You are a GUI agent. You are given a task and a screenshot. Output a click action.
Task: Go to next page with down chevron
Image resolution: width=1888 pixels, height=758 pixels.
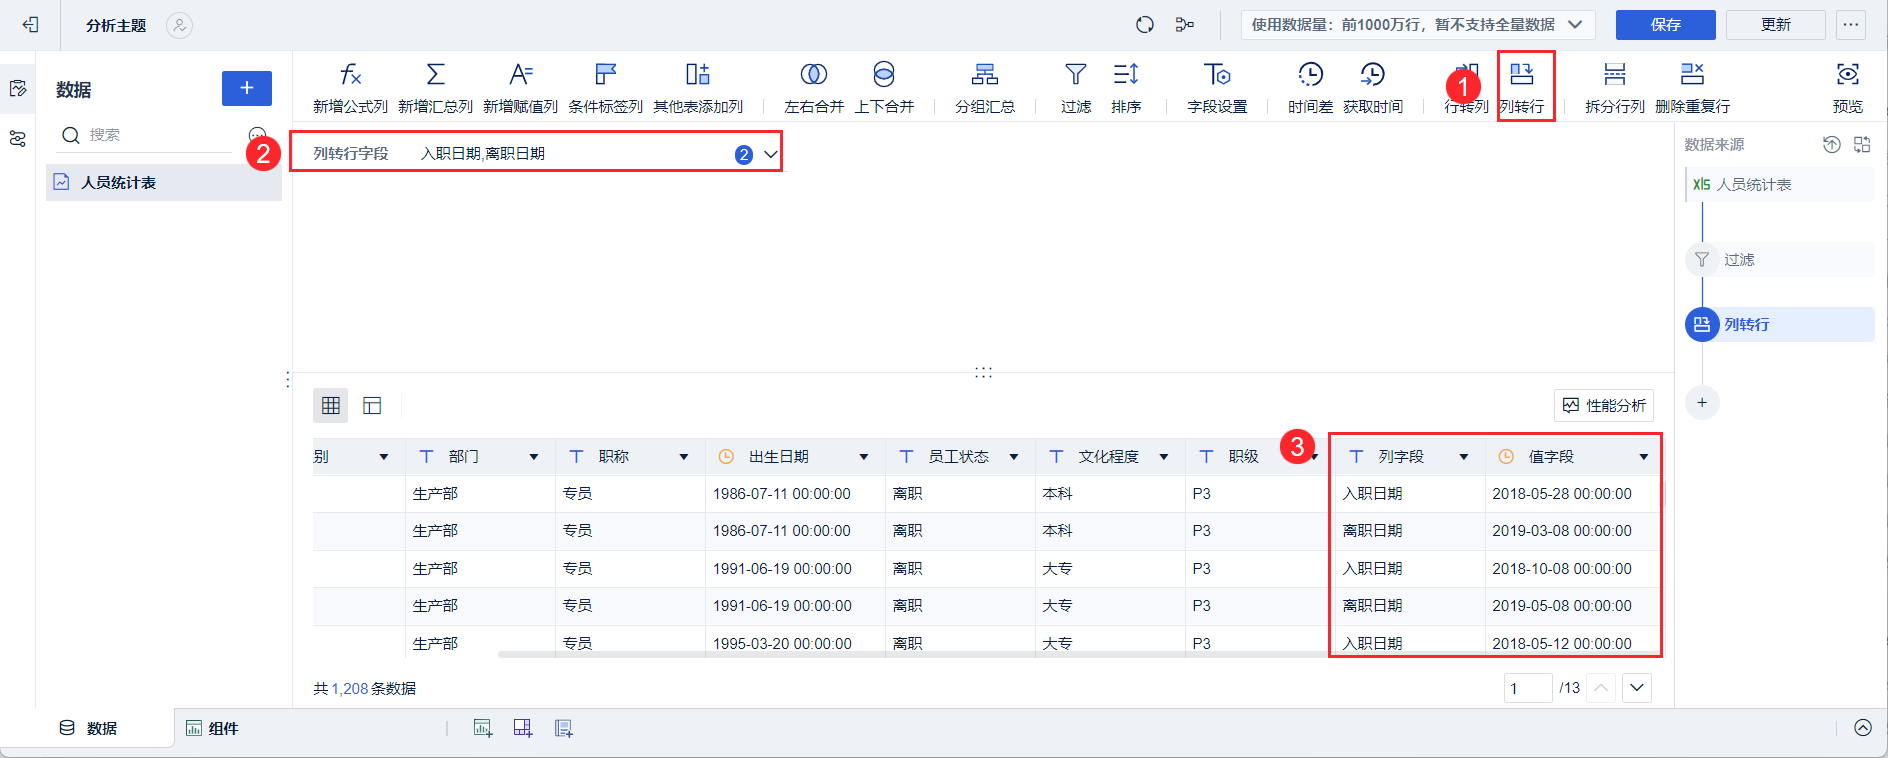[x=1637, y=688]
